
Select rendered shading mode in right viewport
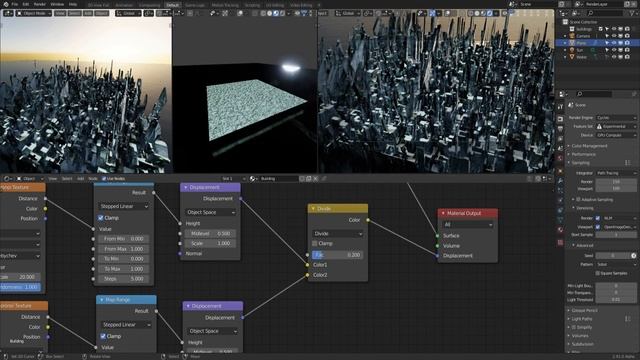click(x=489, y=13)
